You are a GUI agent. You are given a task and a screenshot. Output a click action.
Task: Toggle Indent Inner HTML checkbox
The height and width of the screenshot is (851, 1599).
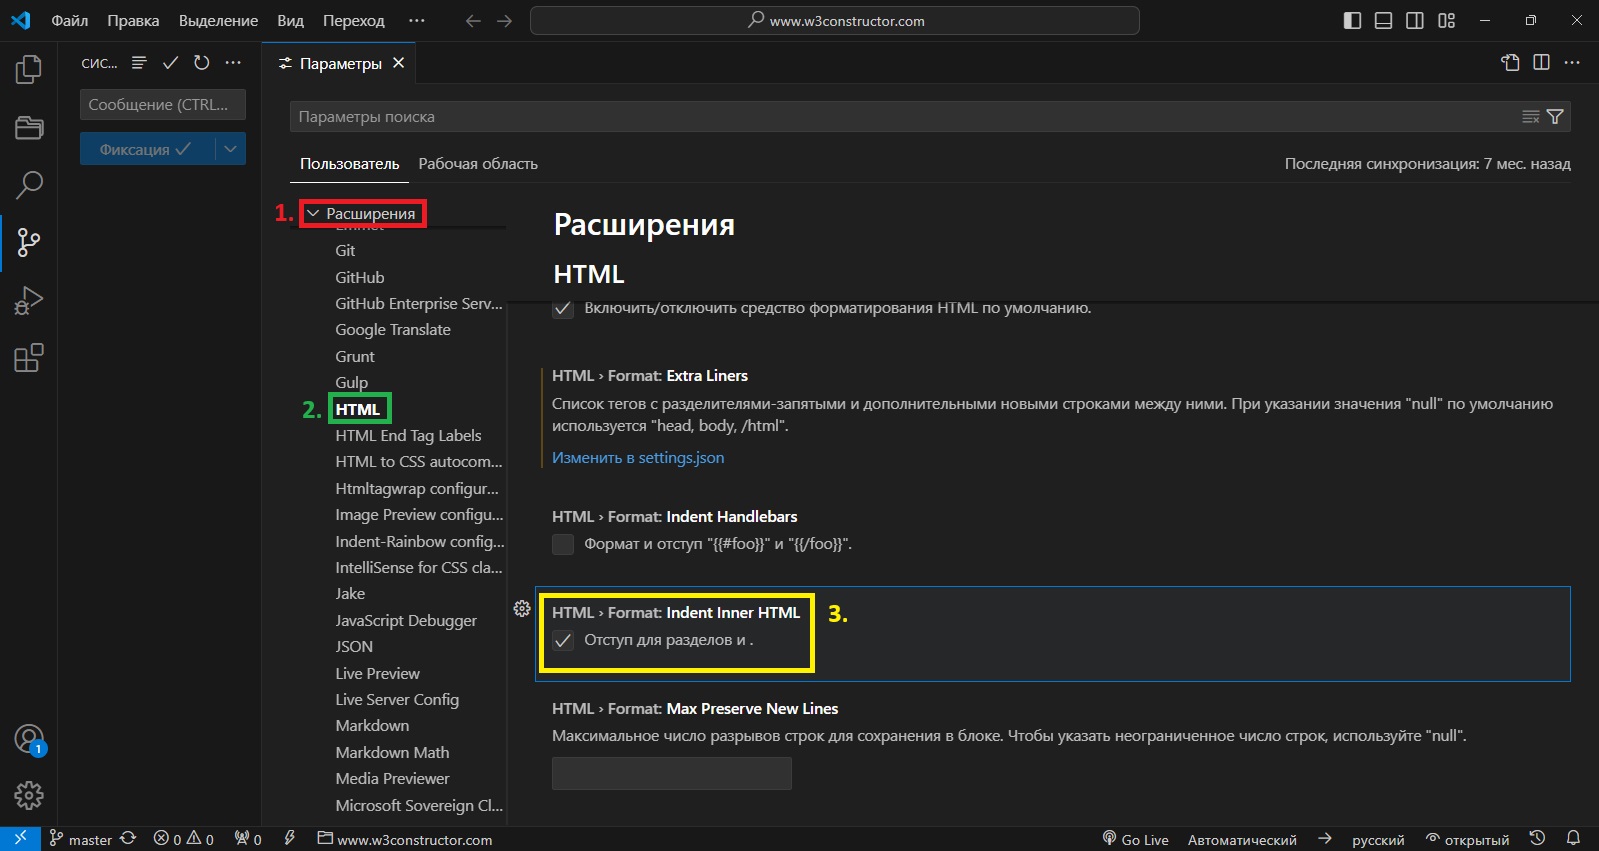(563, 640)
